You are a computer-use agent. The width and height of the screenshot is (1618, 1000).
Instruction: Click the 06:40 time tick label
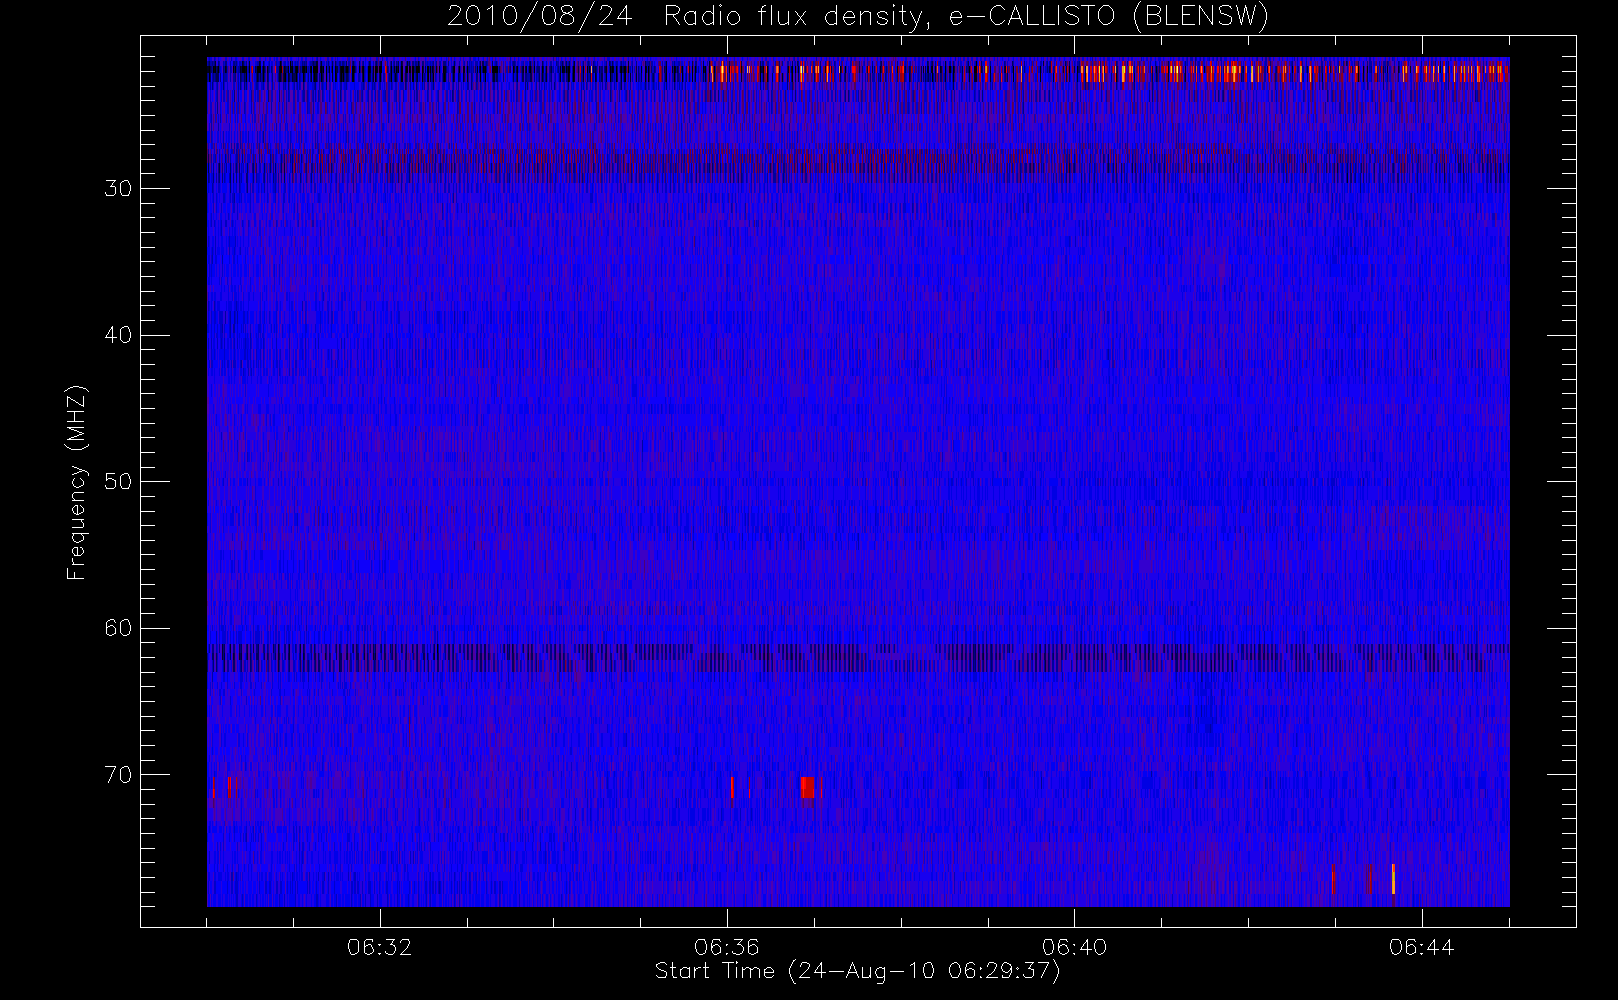click(x=1074, y=947)
